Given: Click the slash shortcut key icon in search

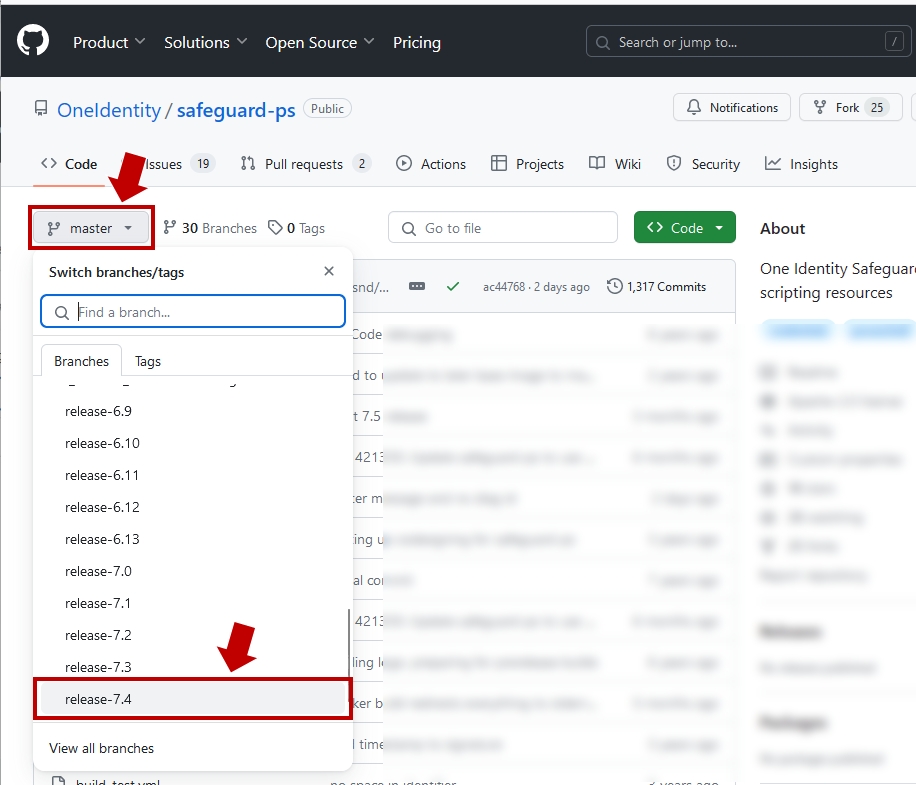Looking at the screenshot, I should (894, 41).
